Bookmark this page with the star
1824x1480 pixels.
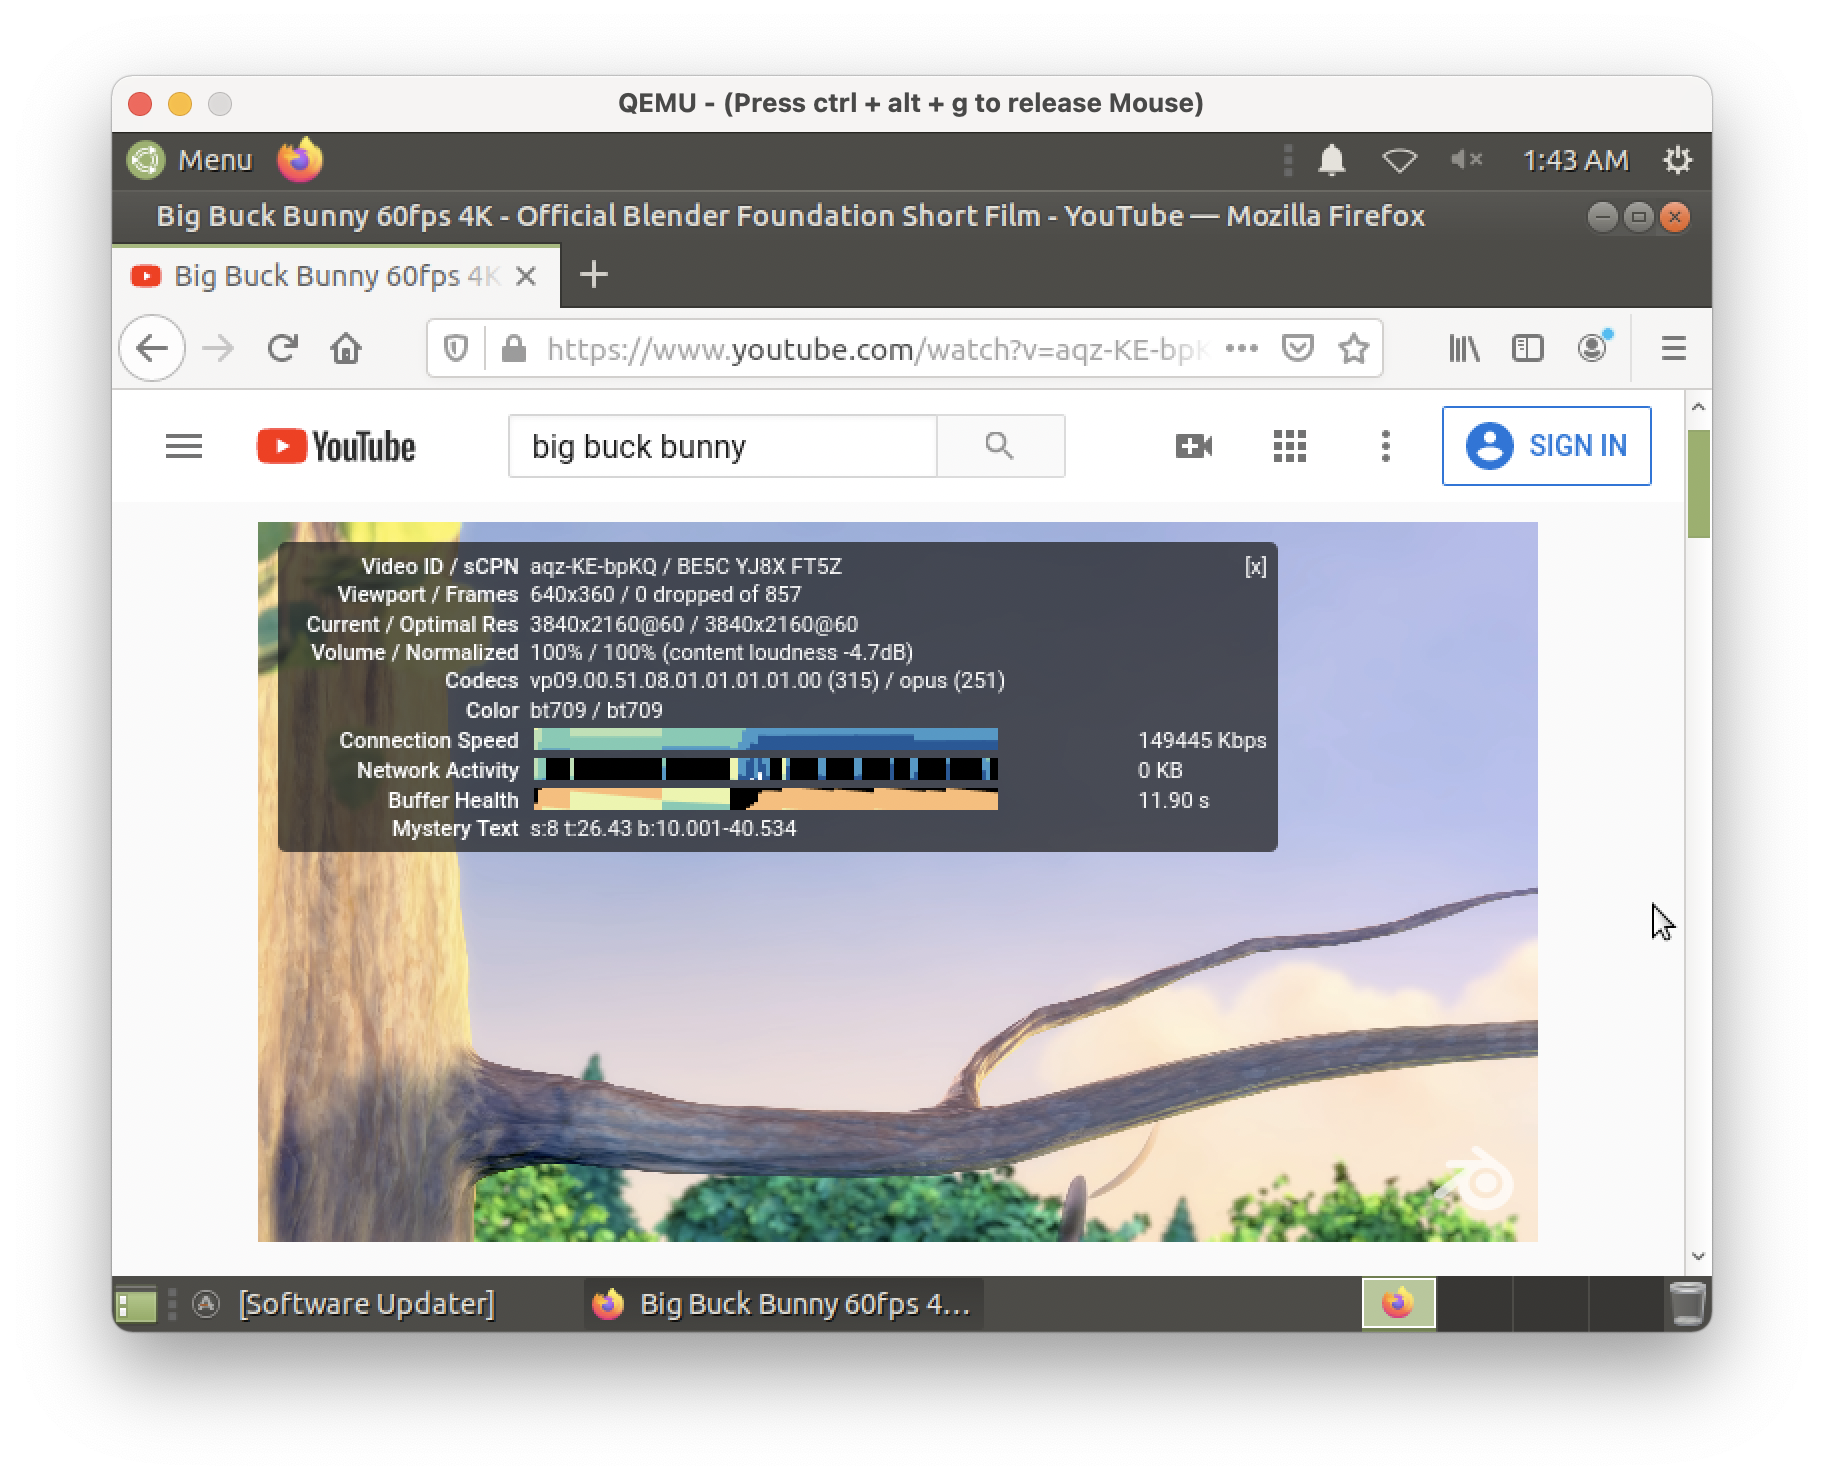pyautogui.click(x=1354, y=349)
